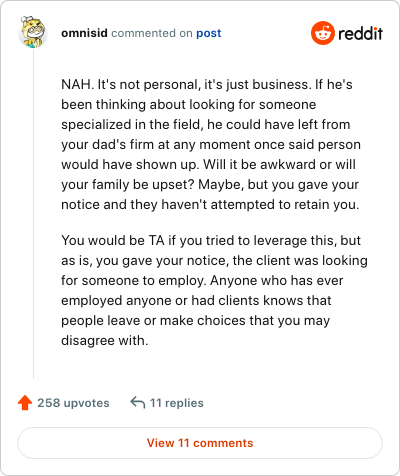Select the "258 upvotes" count label
400x476 pixels.
click(73, 403)
